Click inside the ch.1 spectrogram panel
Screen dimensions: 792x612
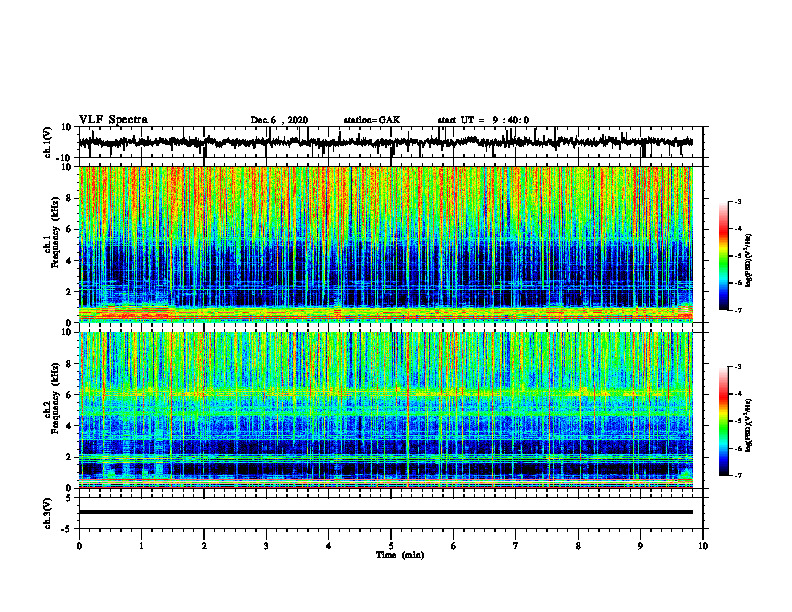pos(386,244)
